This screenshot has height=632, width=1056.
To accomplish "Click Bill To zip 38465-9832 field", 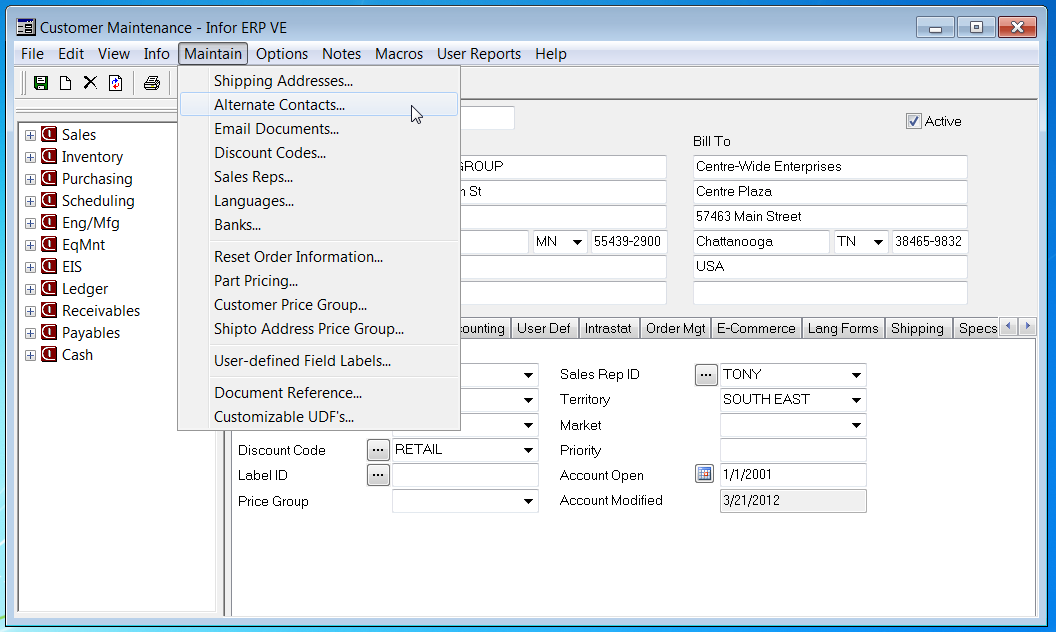I will point(929,242).
